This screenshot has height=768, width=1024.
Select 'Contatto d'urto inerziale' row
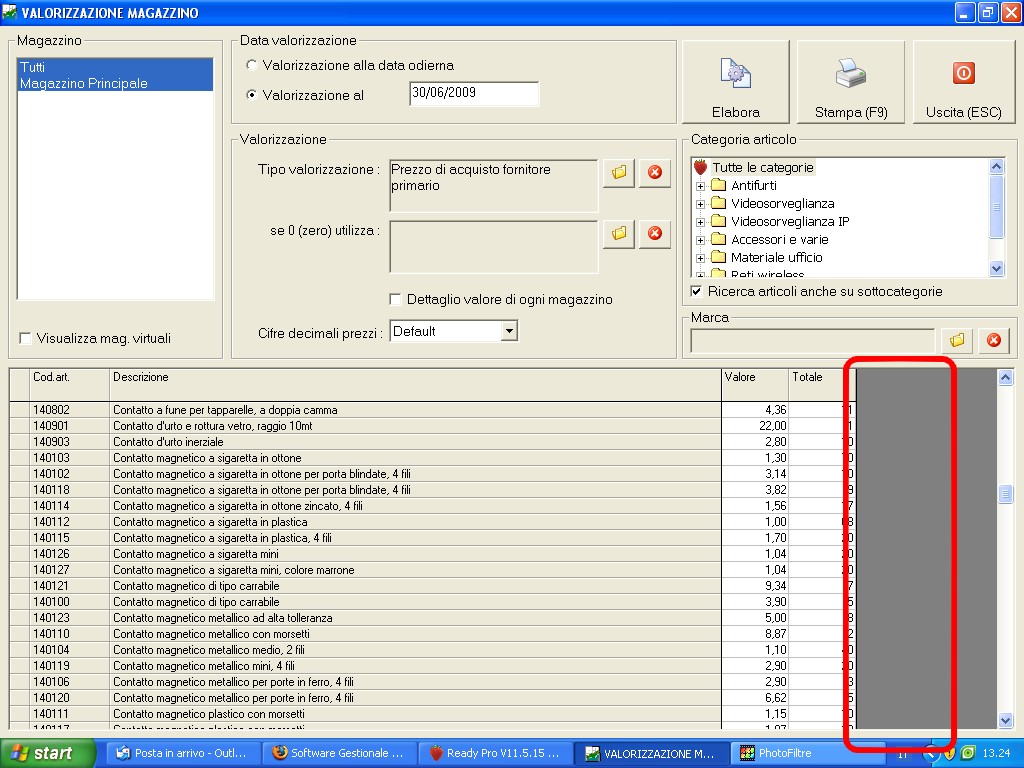pos(431,442)
